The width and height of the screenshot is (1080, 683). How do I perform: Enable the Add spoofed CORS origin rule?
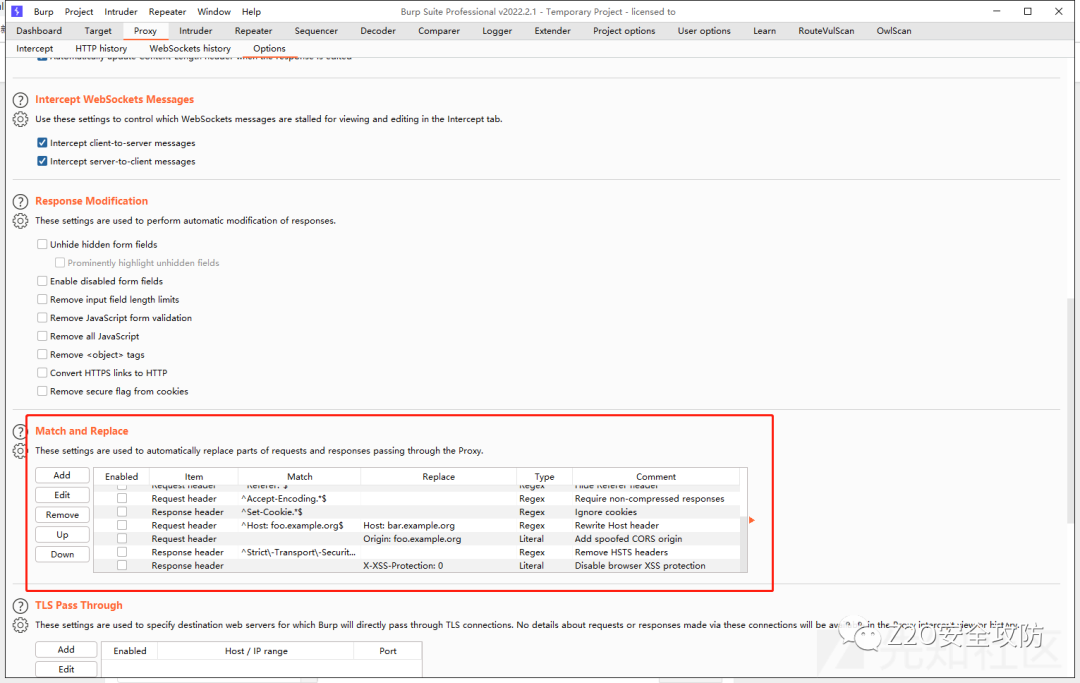click(122, 538)
